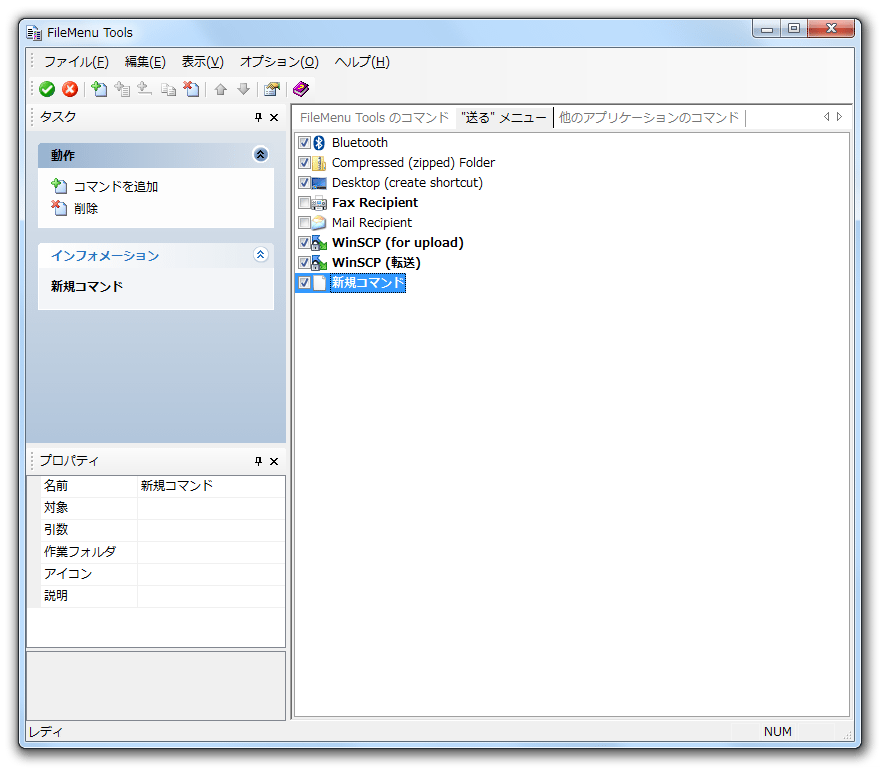Screen dimensions: 884x770
Task: Click the Mail Recipient envelope icon
Action: point(319,223)
